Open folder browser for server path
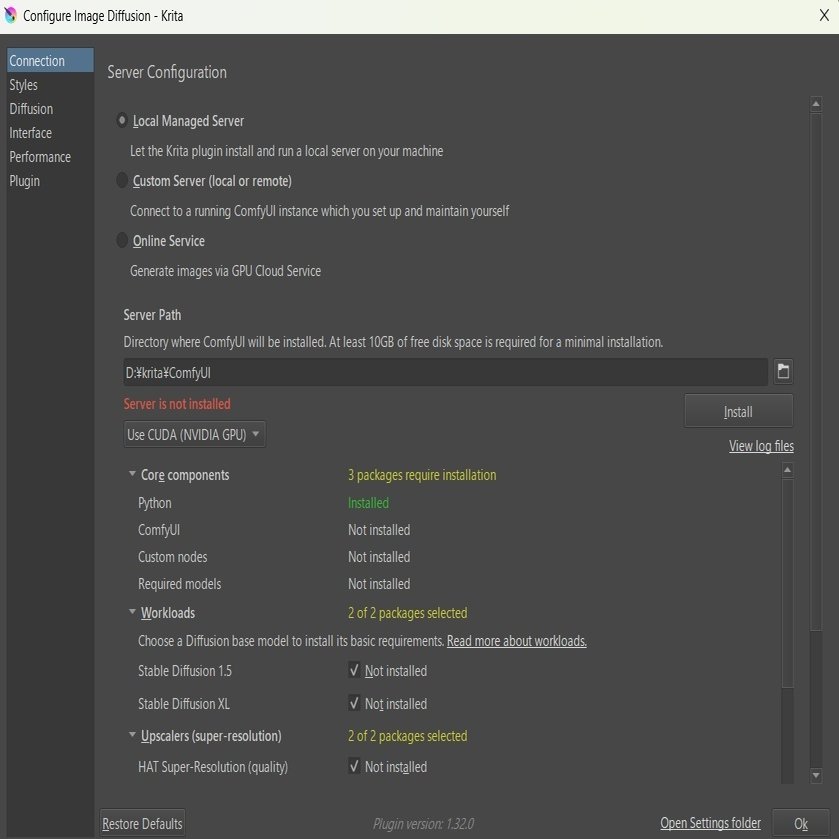The height and width of the screenshot is (839, 839). [783, 371]
